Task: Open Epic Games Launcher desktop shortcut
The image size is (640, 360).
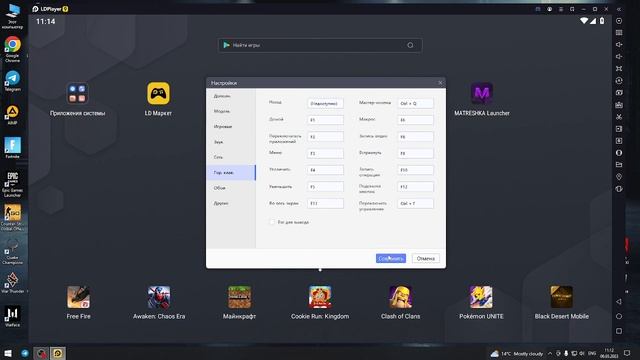Action: (12, 184)
